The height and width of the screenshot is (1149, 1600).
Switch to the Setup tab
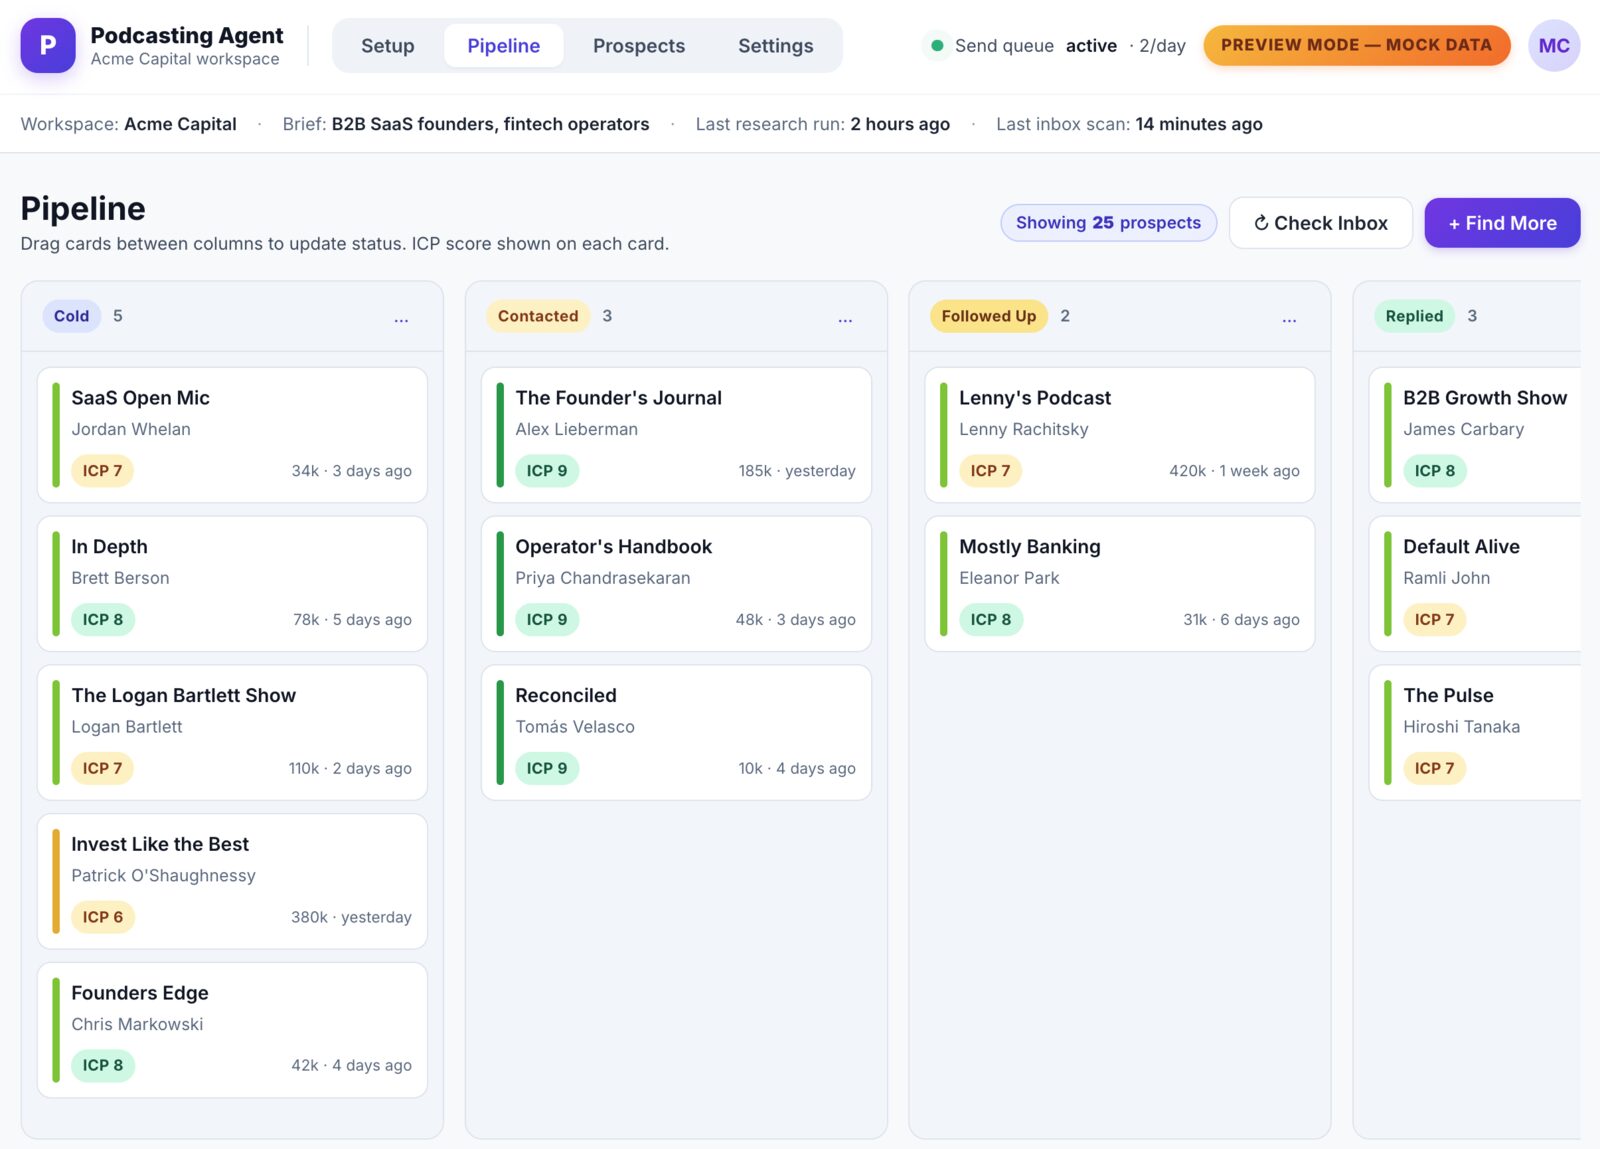[387, 46]
